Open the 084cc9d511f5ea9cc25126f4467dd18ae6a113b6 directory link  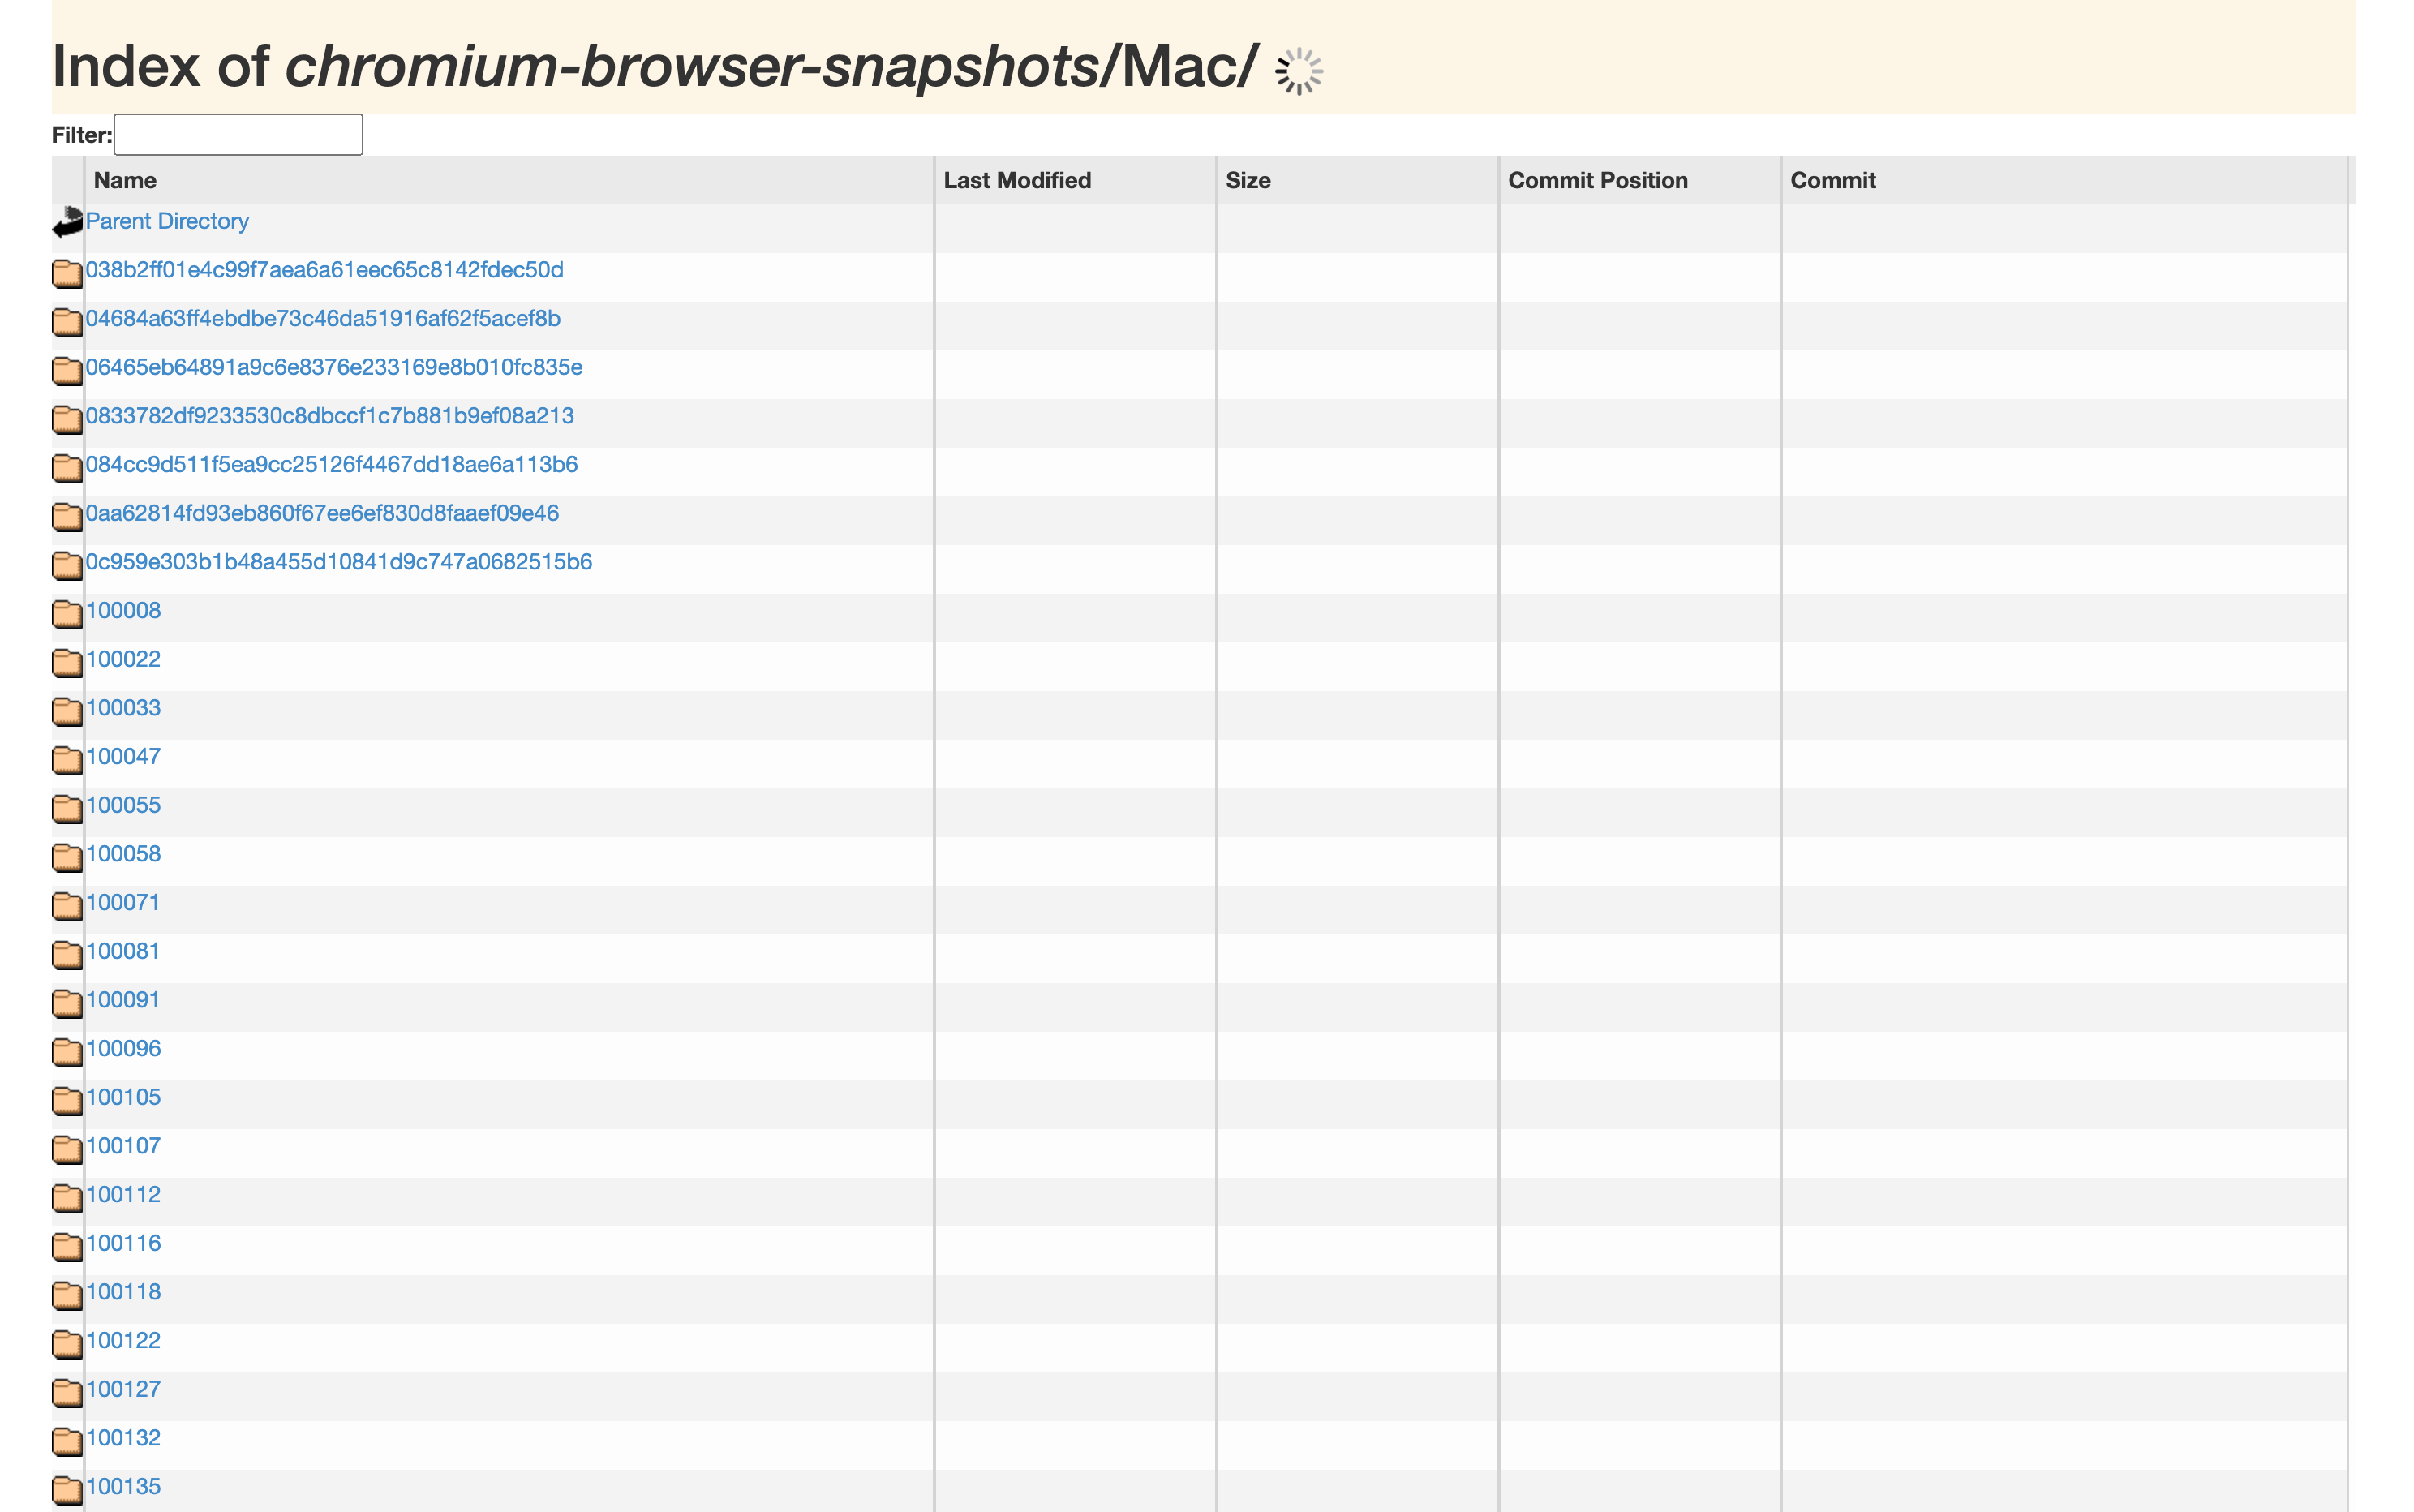click(x=332, y=464)
